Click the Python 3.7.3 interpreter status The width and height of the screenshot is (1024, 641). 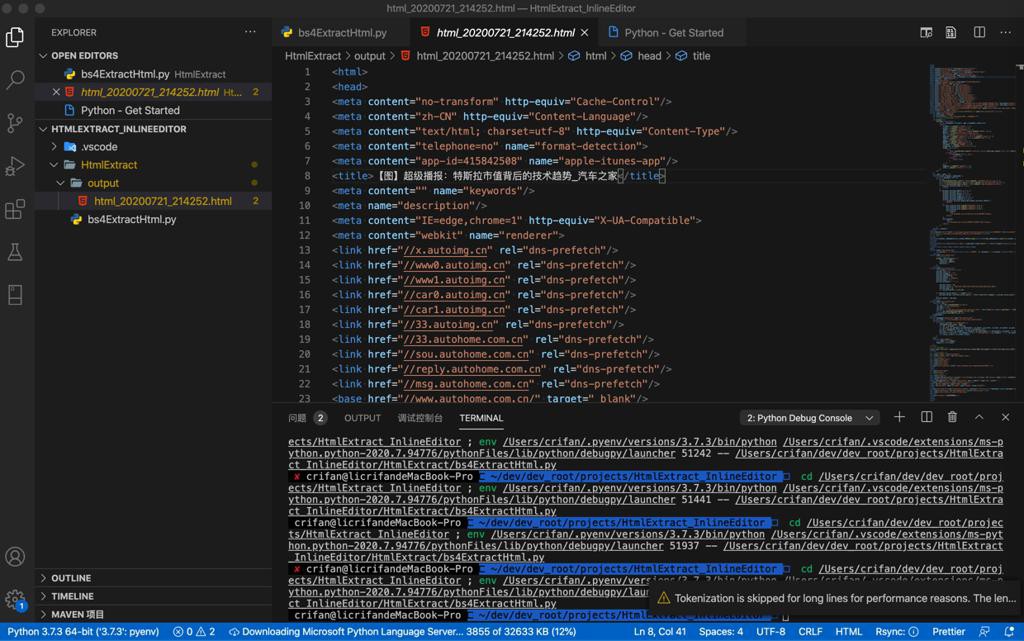pos(83,632)
